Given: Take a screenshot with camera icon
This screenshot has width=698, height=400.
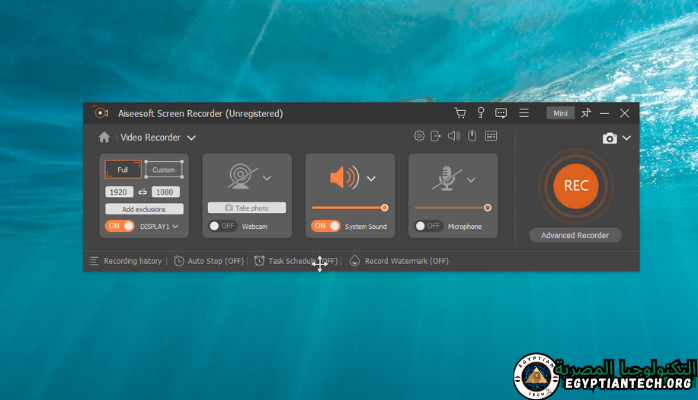Looking at the screenshot, I should click(x=610, y=138).
